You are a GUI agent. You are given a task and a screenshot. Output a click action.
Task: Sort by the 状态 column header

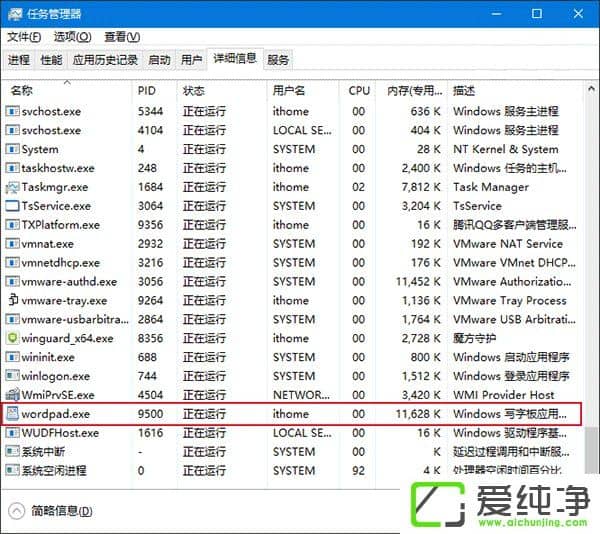[x=222, y=91]
